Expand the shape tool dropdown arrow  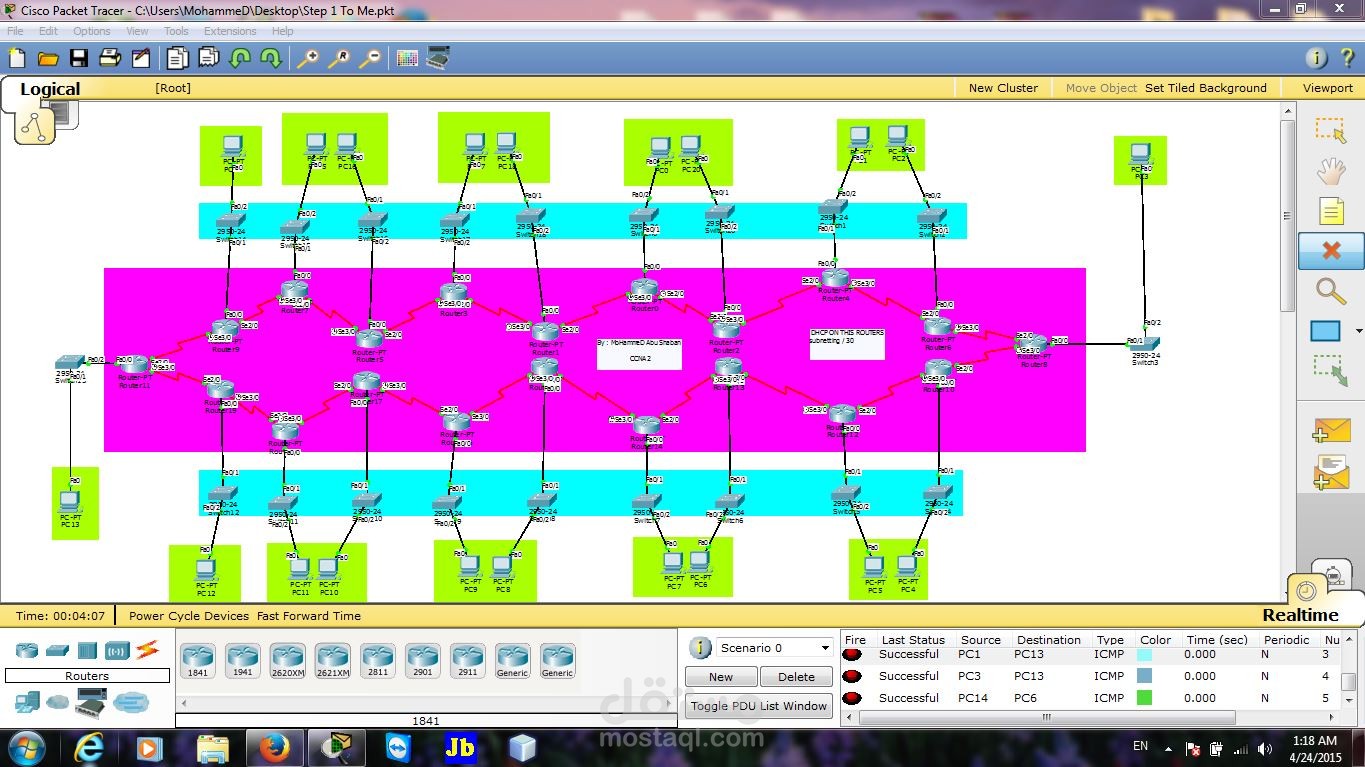(1358, 331)
